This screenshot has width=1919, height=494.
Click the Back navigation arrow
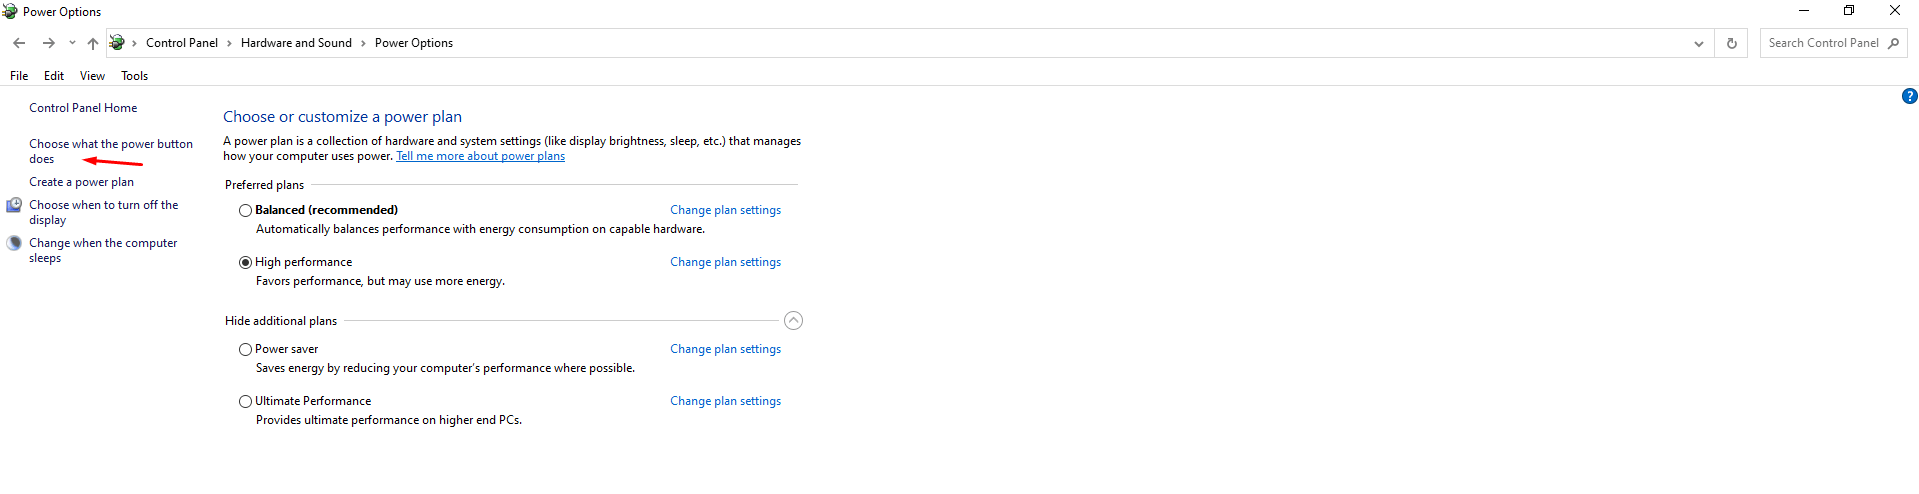[x=19, y=43]
